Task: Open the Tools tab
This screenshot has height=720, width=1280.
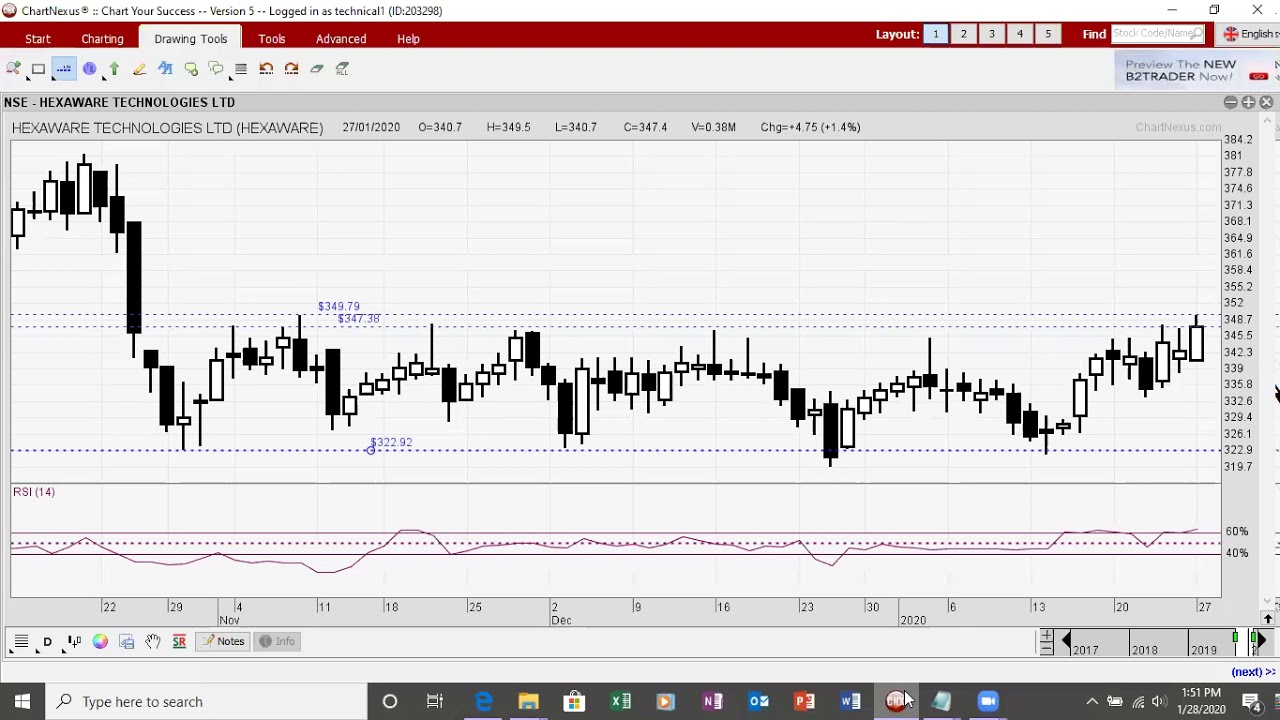Action: coord(272,39)
